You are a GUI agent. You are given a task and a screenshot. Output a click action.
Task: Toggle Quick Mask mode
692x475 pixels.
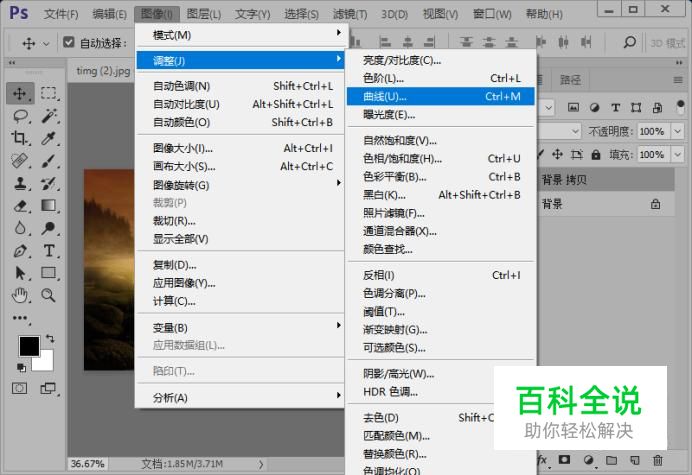[x=19, y=388]
